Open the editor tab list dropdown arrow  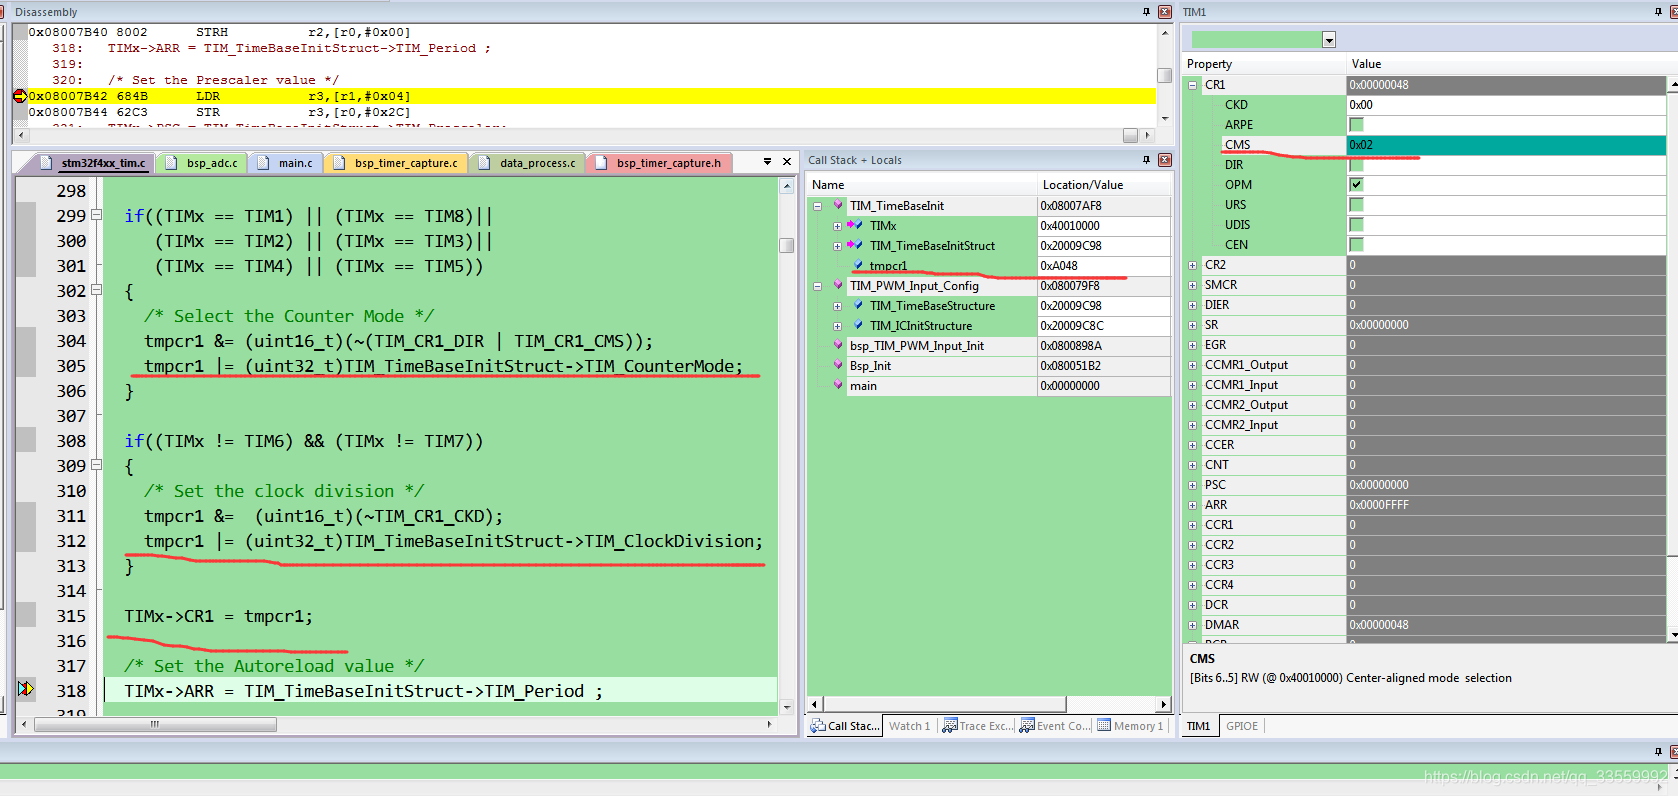[x=767, y=161]
